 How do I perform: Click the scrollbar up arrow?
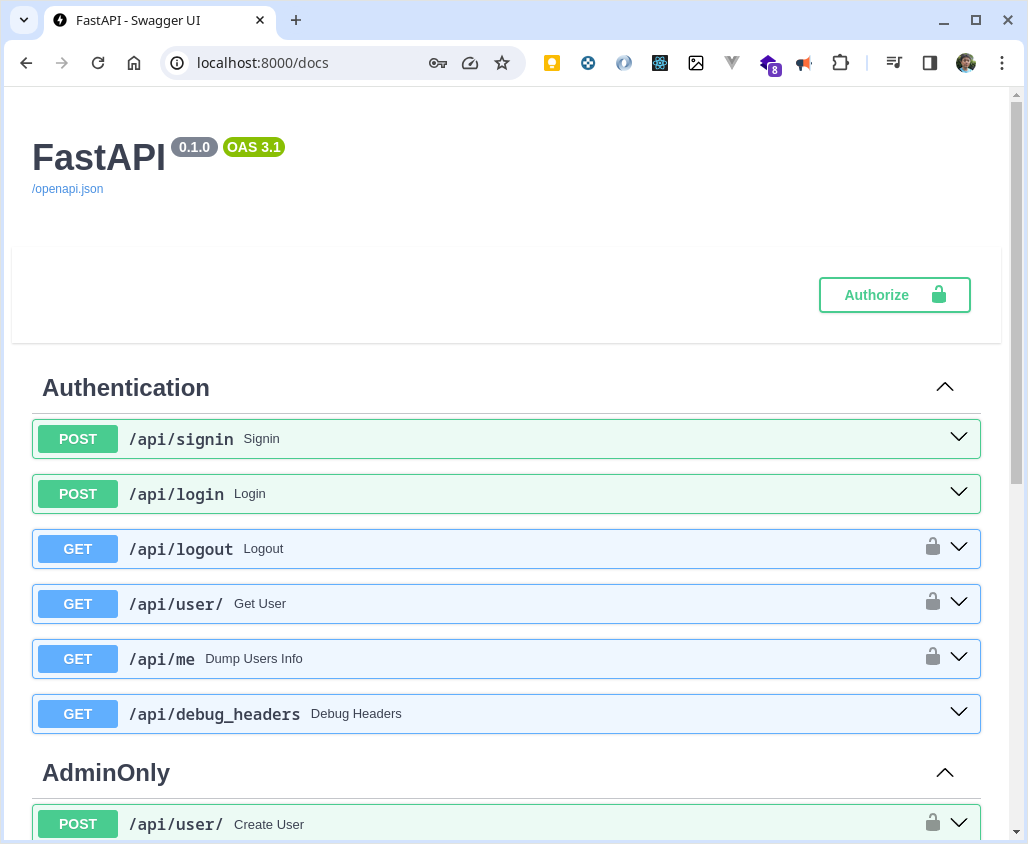[x=1016, y=95]
